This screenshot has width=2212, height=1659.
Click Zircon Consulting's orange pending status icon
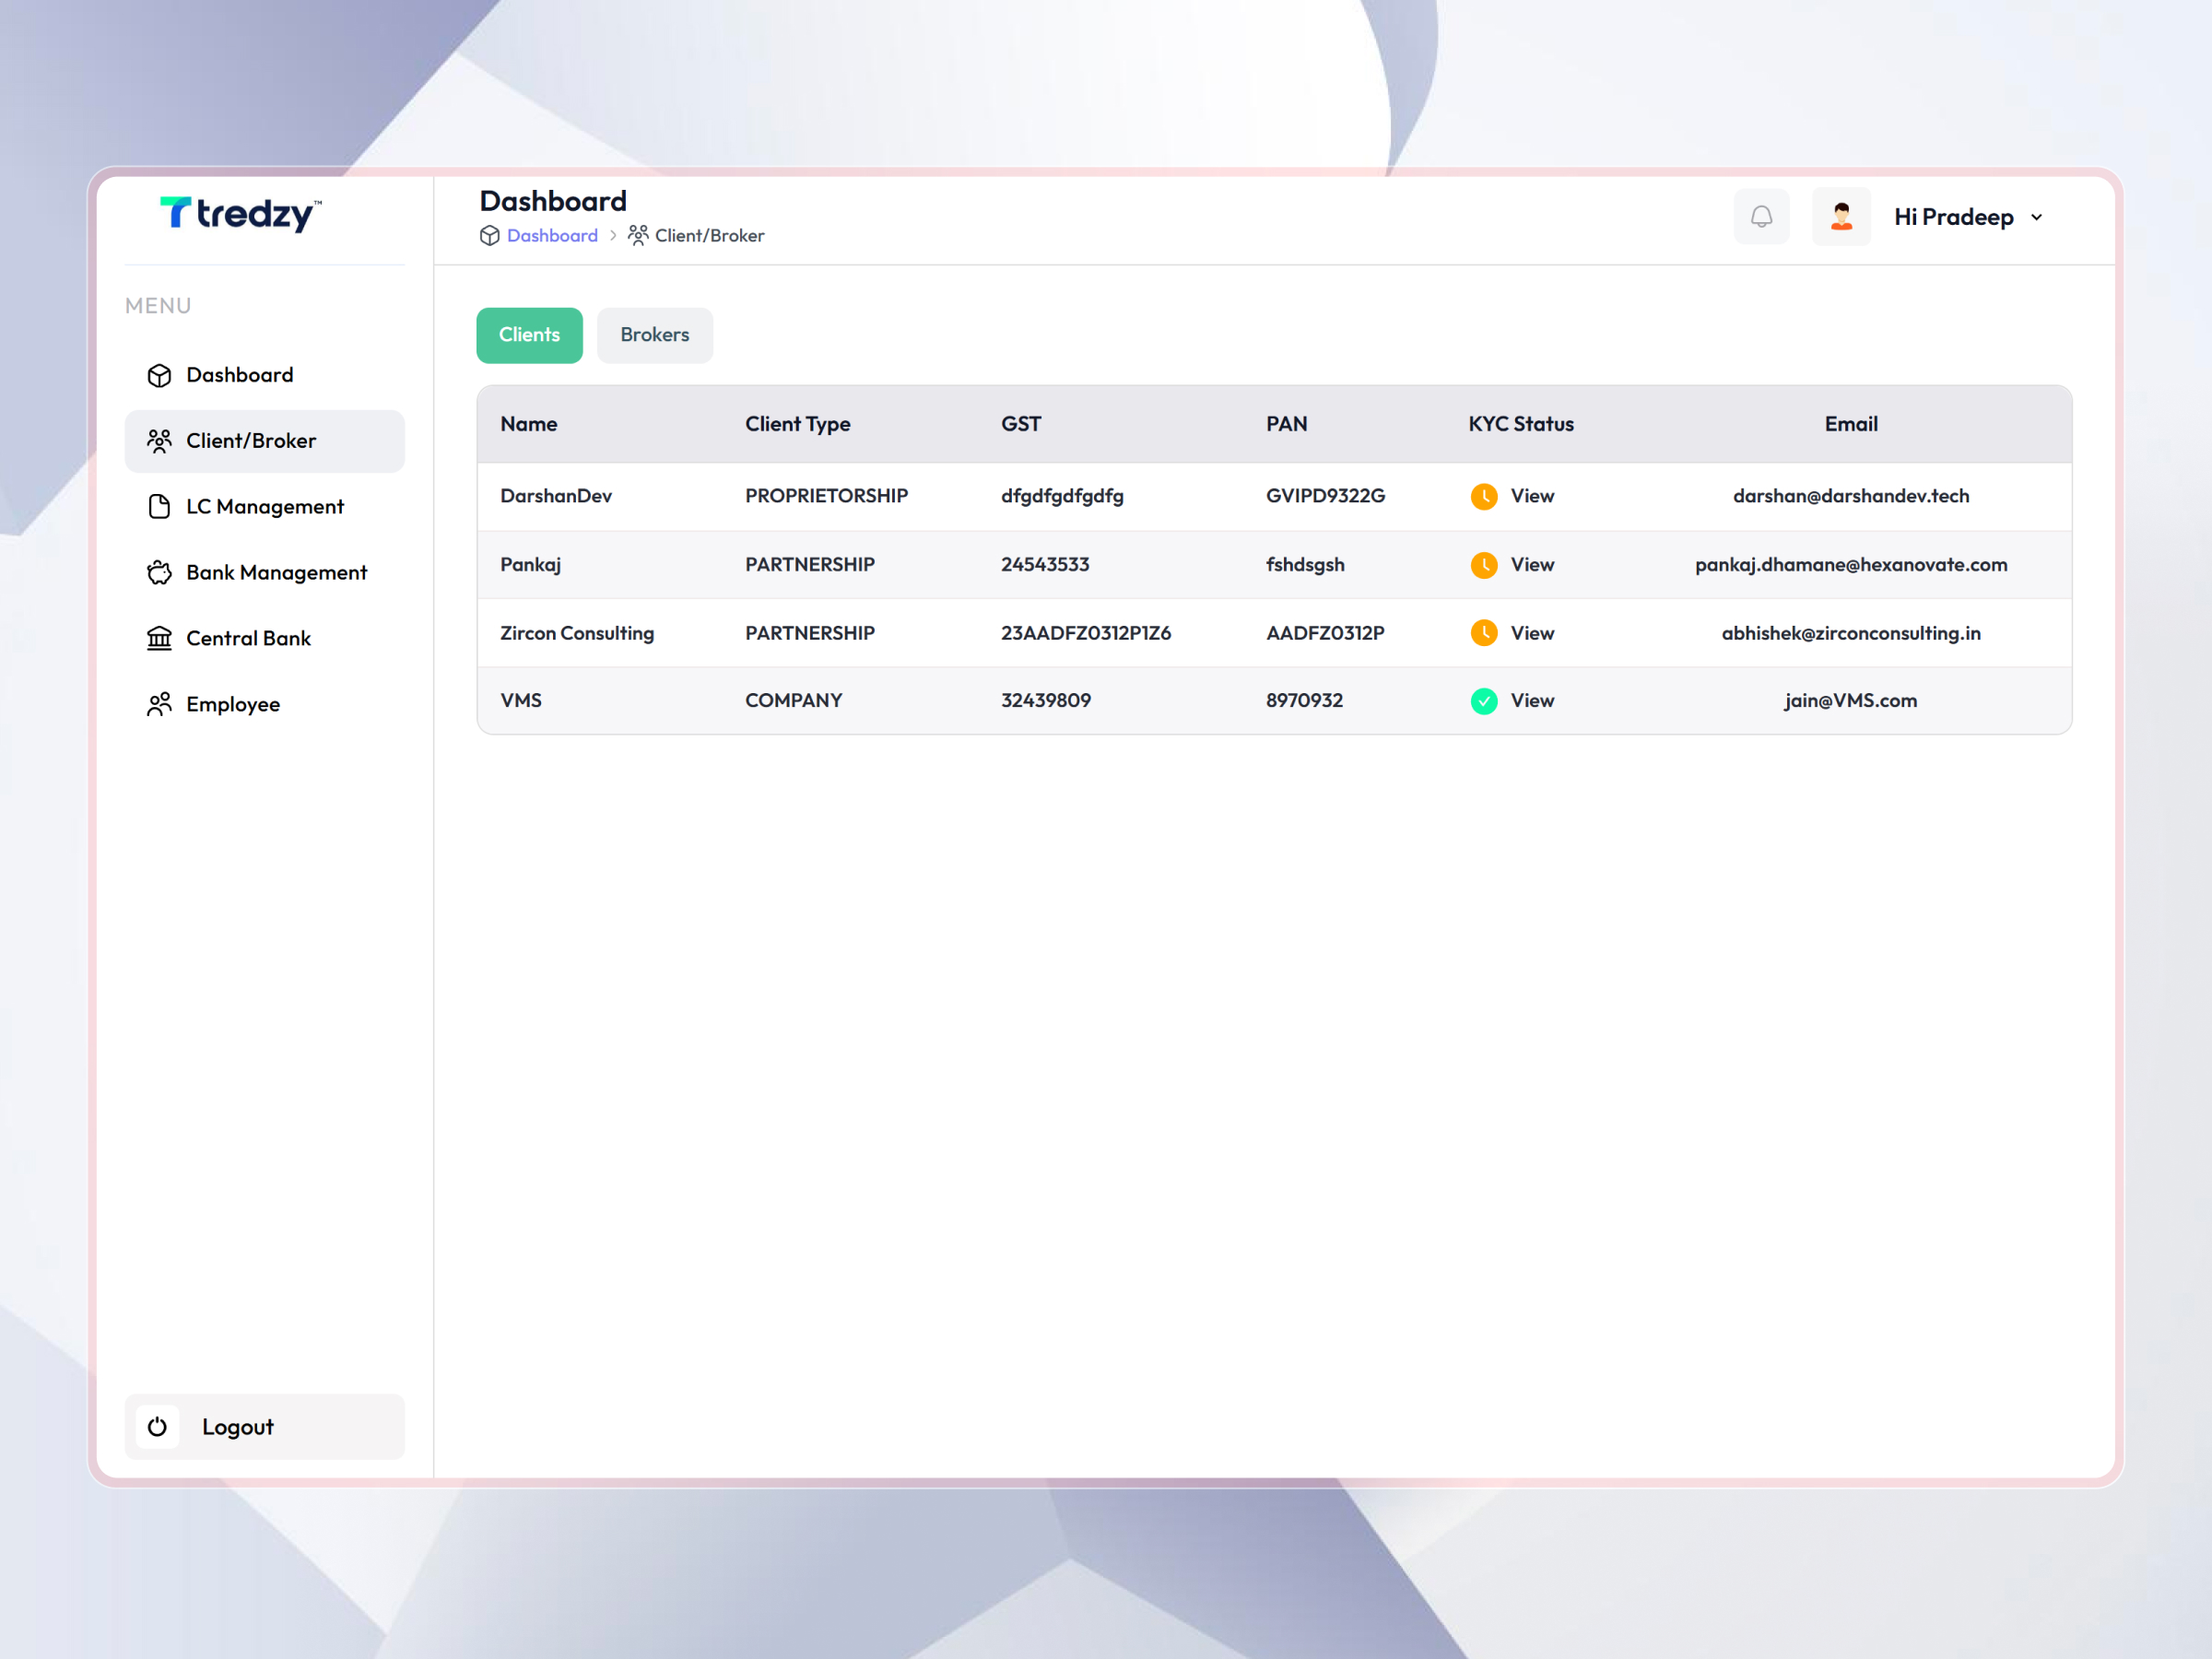tap(1483, 632)
